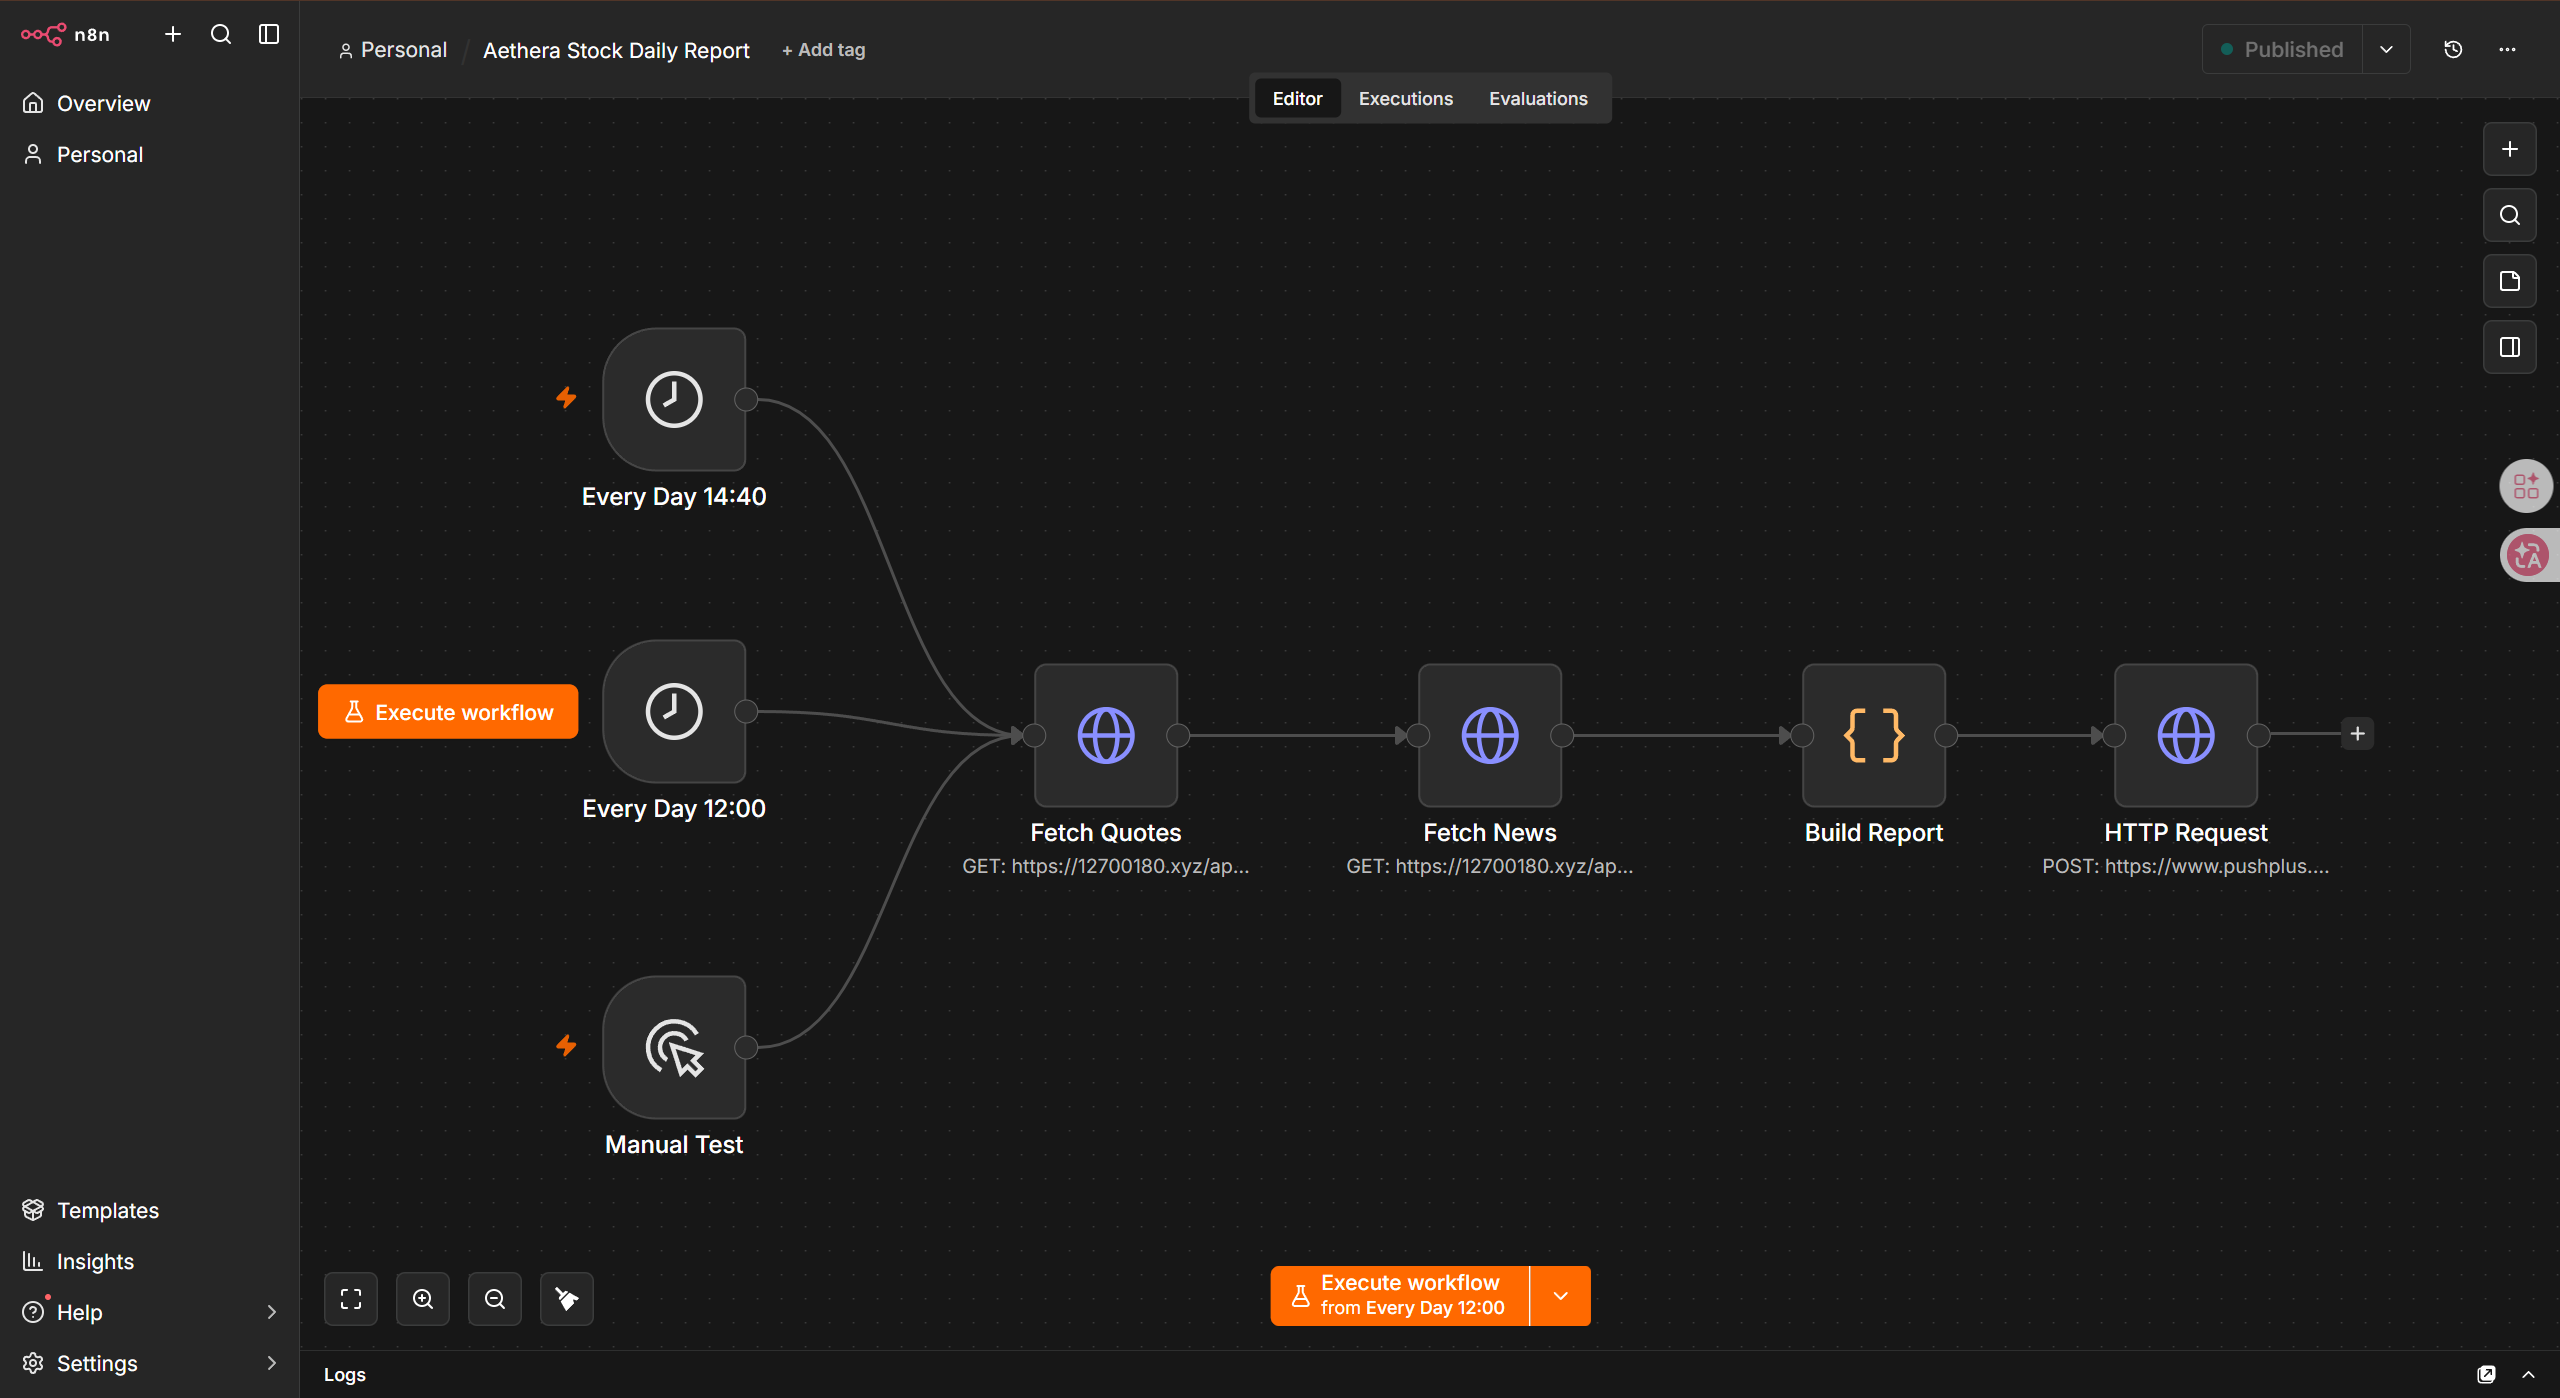2560x1398 pixels.
Task: Click the Manual Test node label
Action: (674, 1144)
